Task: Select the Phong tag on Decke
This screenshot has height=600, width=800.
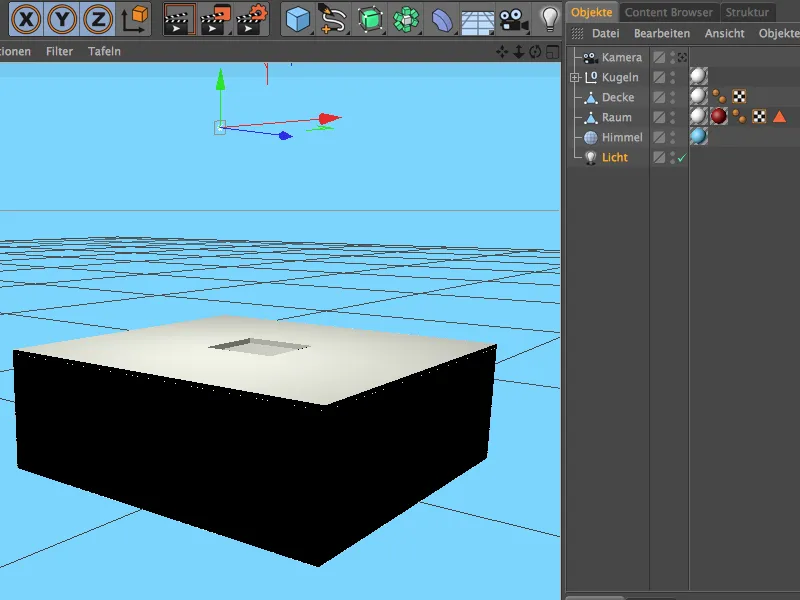Action: coord(719,96)
